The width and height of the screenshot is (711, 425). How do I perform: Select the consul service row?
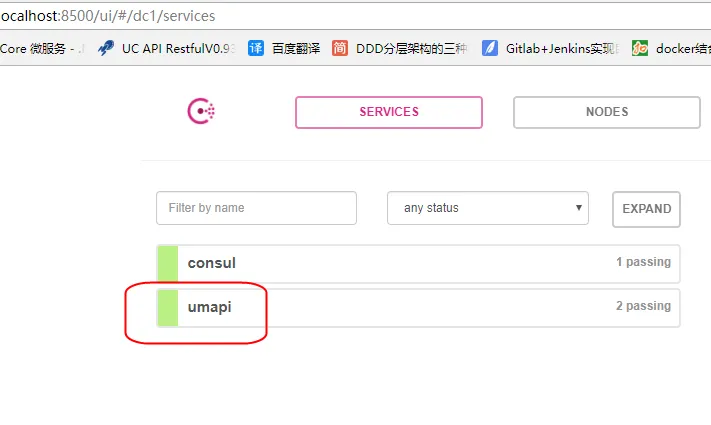click(x=400, y=263)
